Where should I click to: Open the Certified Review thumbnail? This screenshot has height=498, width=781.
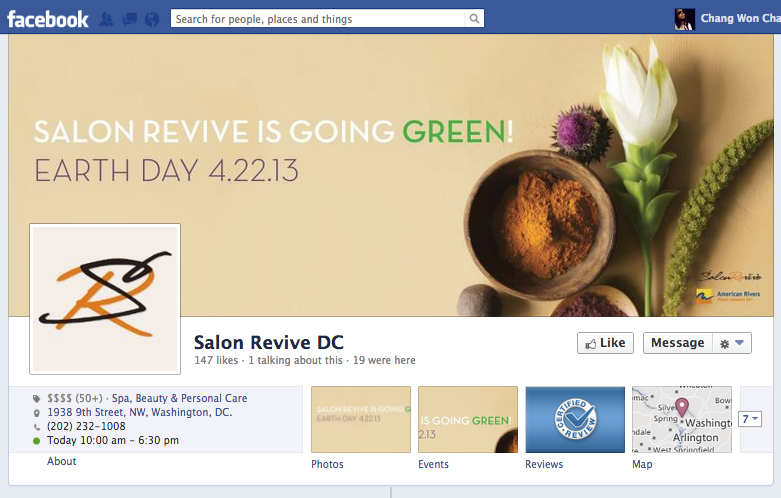(x=575, y=419)
